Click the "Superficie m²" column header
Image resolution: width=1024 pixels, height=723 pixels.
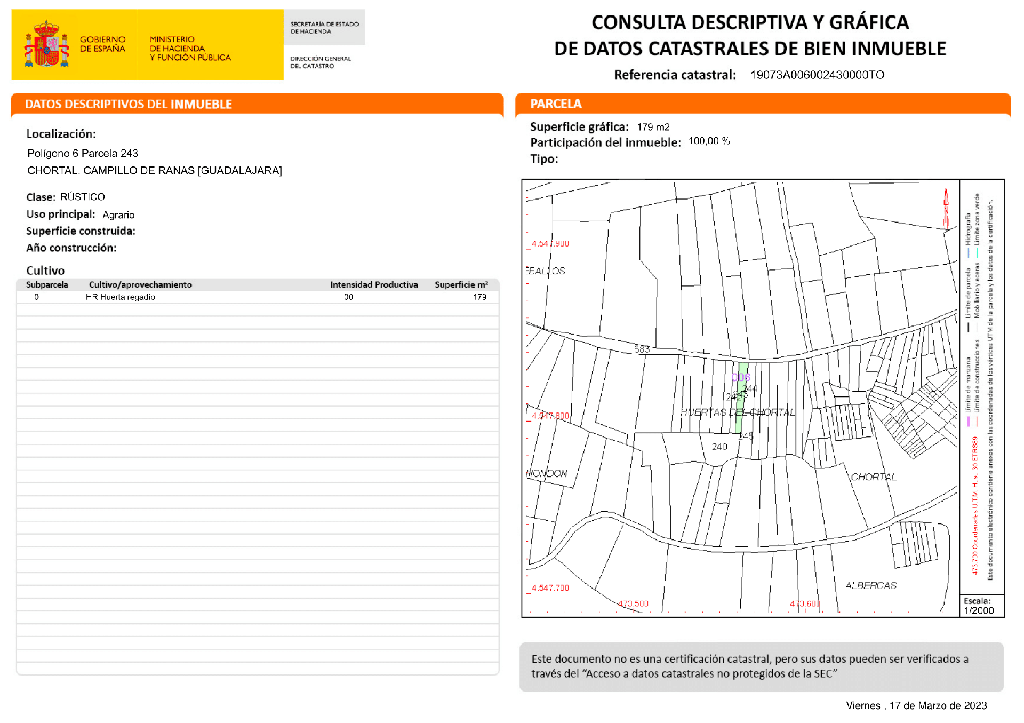tap(462, 285)
